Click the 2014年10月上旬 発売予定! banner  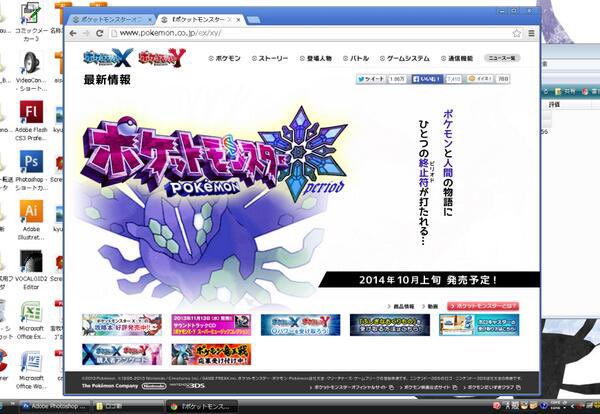[429, 280]
